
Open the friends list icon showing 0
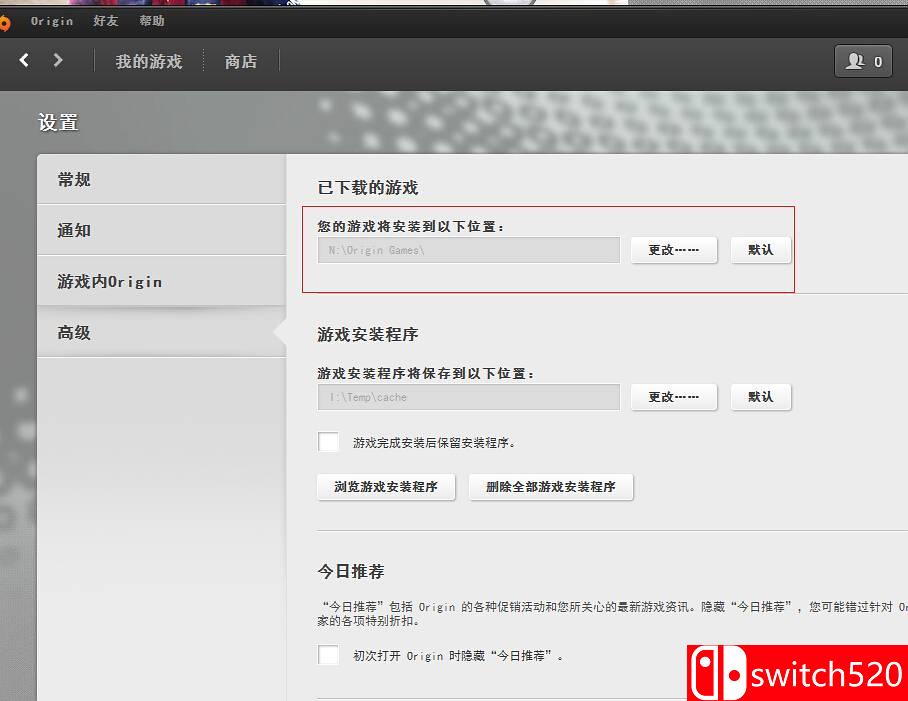[862, 60]
